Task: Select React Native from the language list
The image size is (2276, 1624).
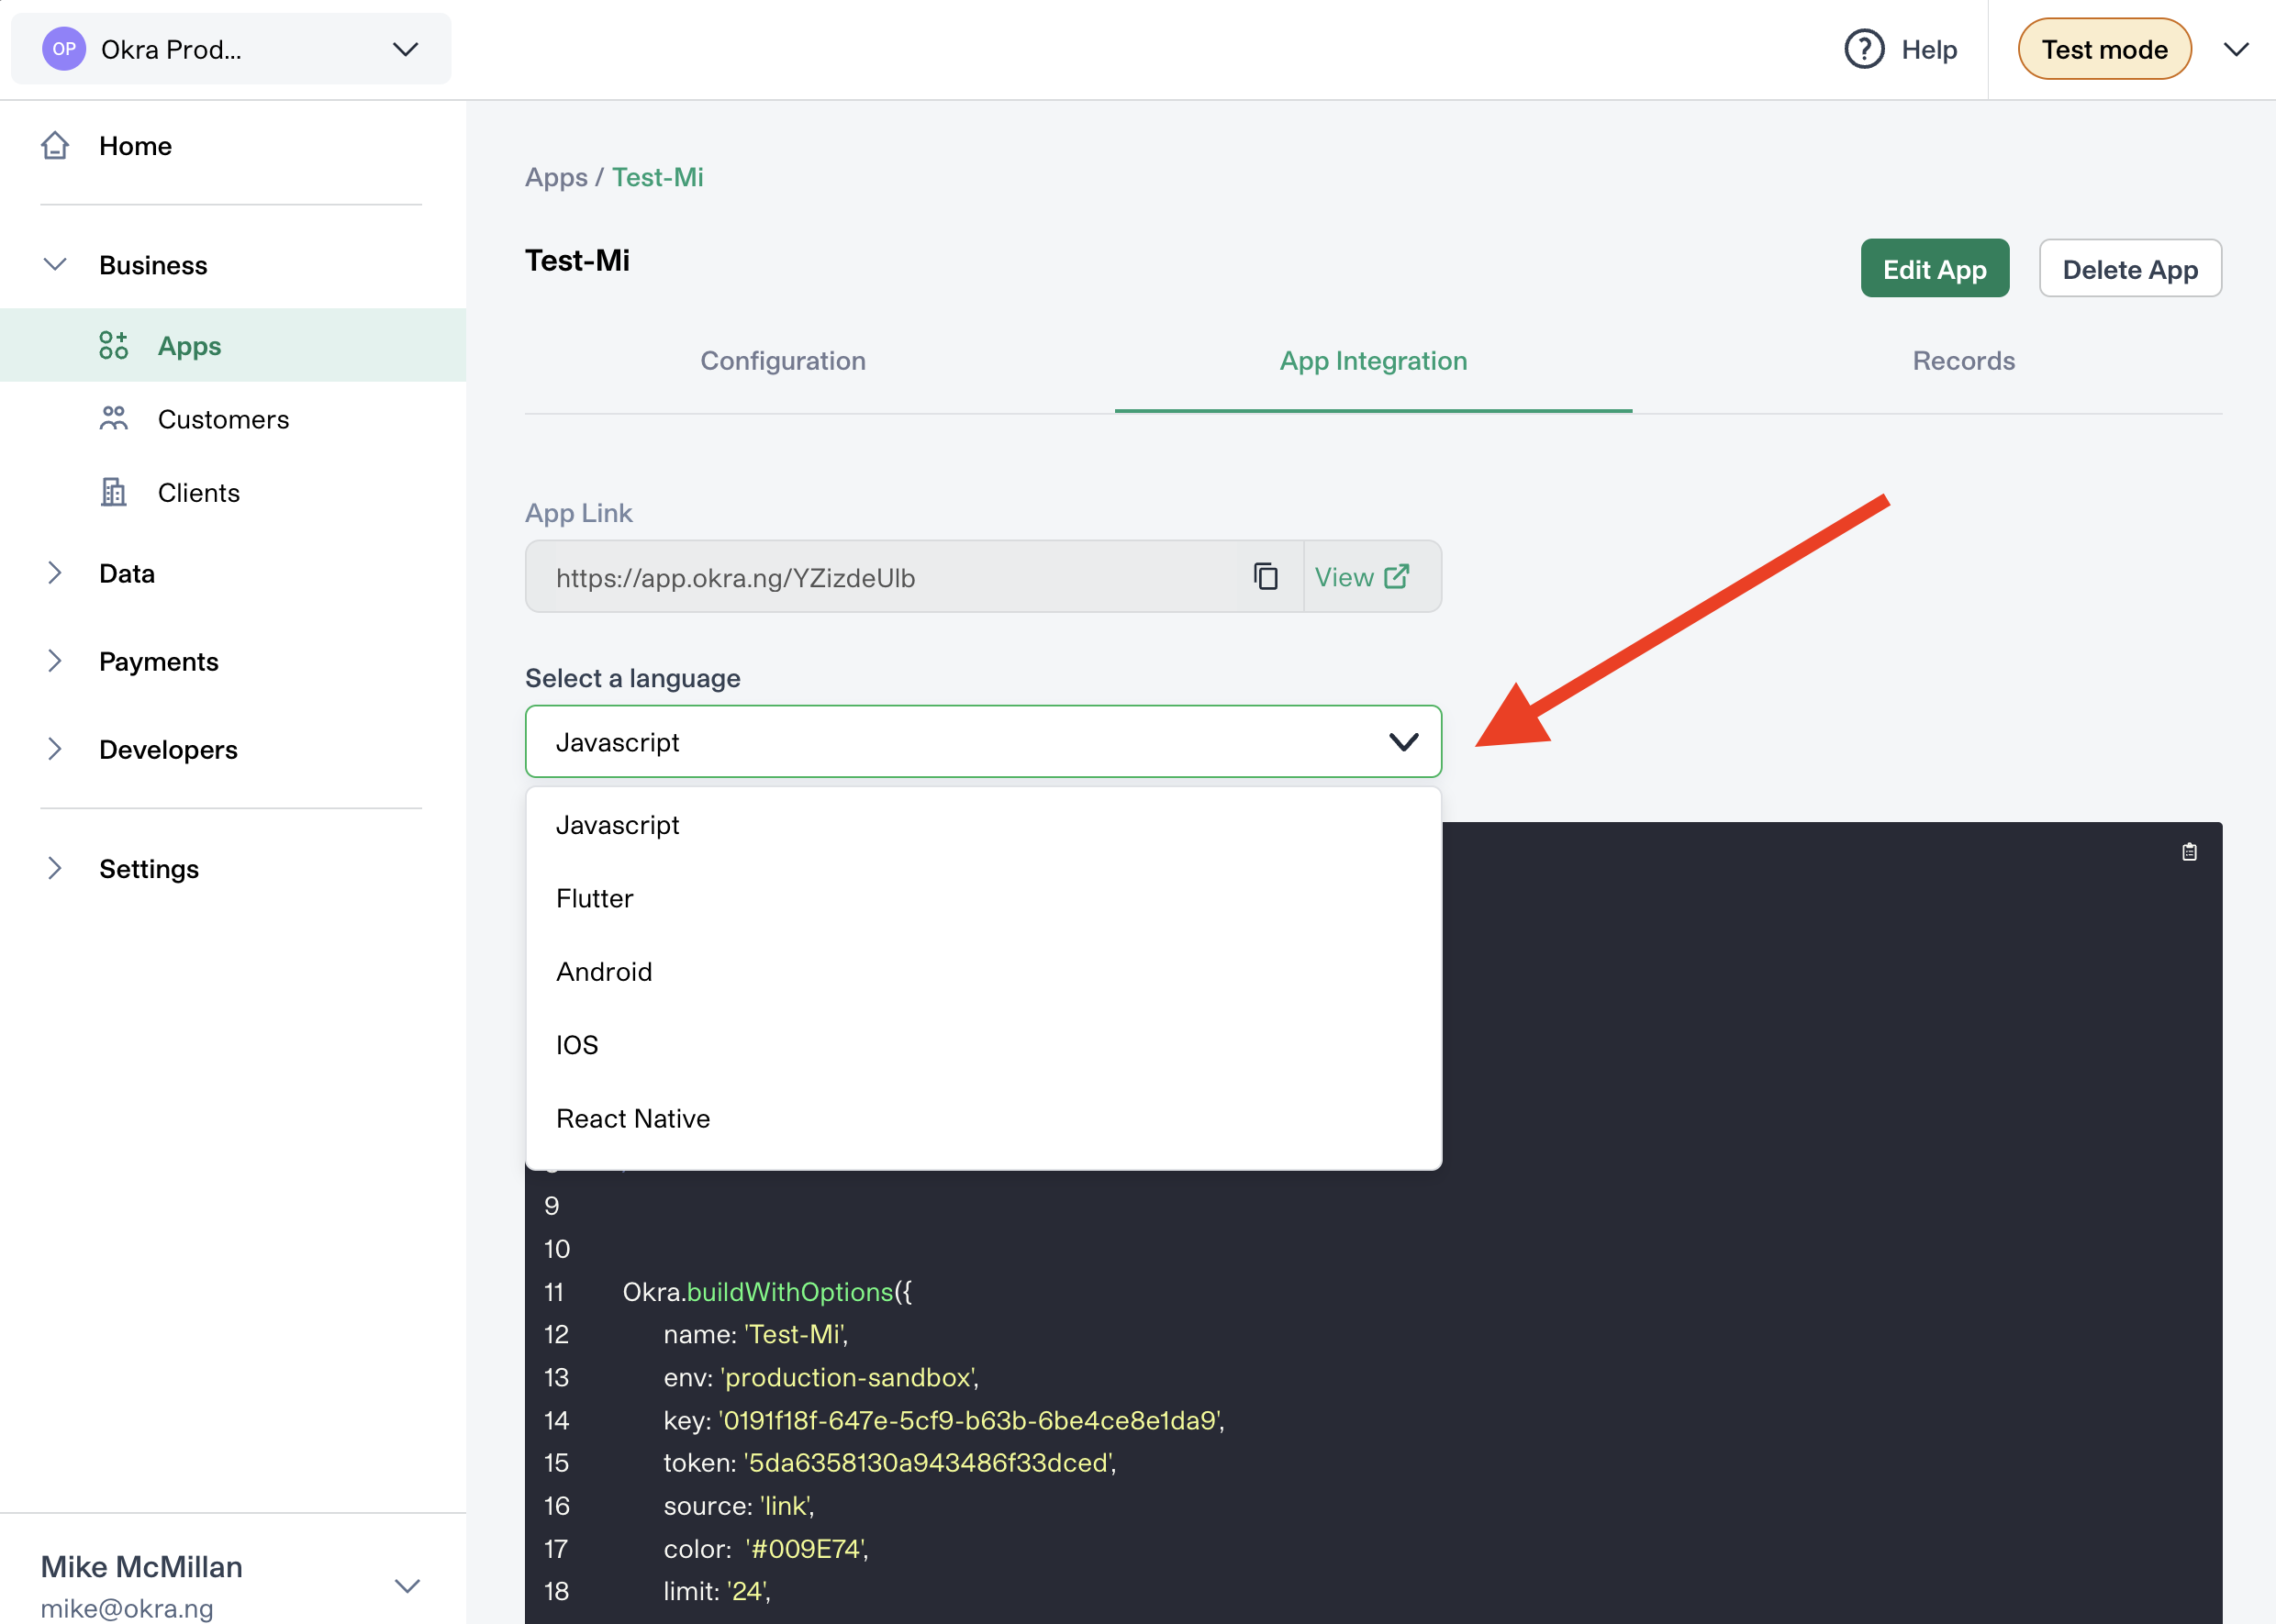Action: (983, 1118)
